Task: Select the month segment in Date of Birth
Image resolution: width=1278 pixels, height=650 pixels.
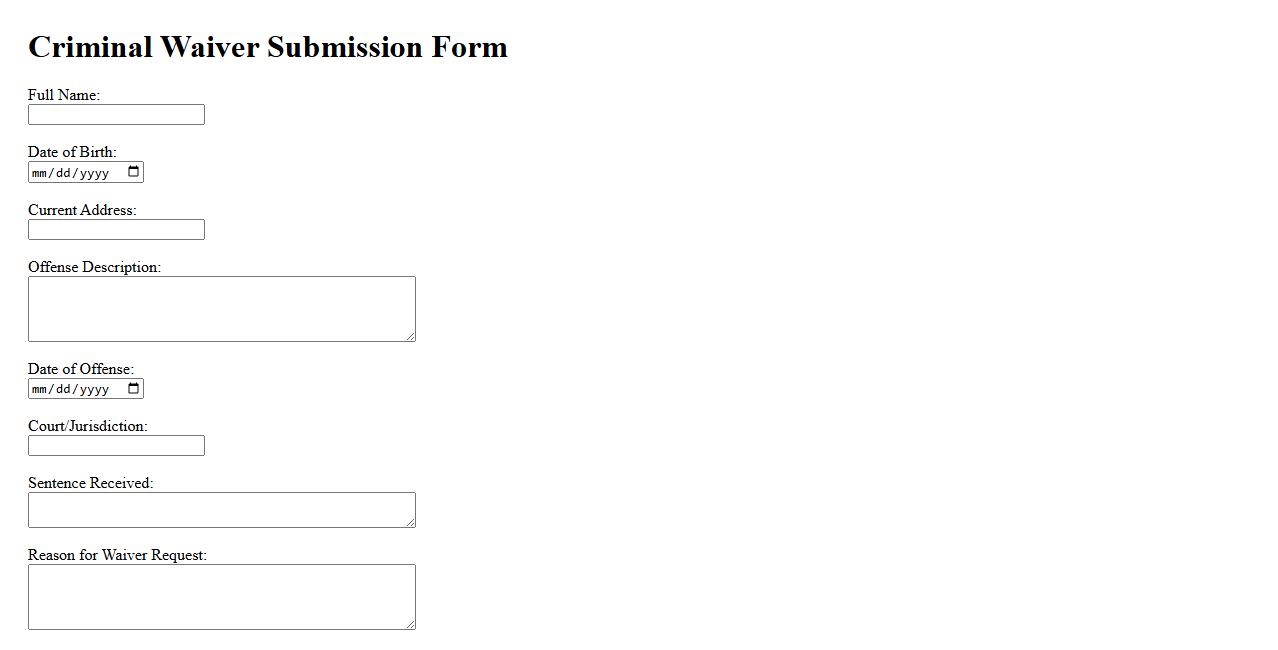Action: pos(40,173)
